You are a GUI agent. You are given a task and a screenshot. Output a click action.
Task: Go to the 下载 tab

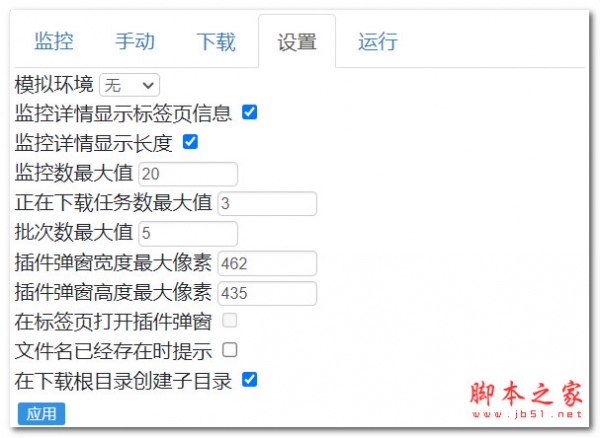point(216,42)
